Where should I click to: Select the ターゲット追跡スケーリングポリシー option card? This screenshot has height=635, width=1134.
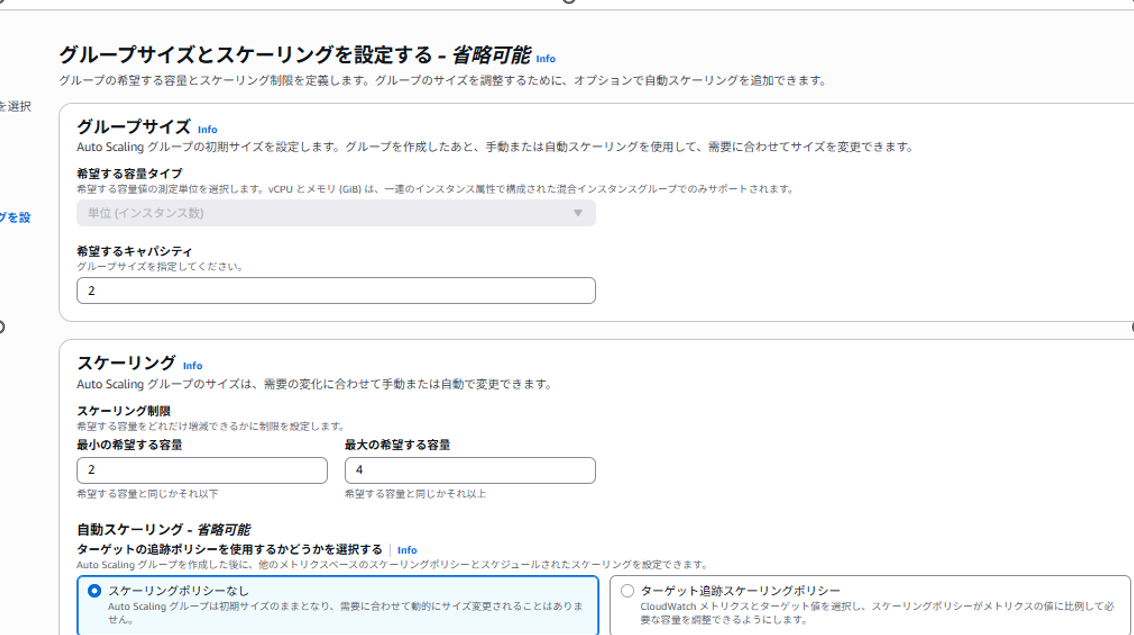click(x=870, y=600)
